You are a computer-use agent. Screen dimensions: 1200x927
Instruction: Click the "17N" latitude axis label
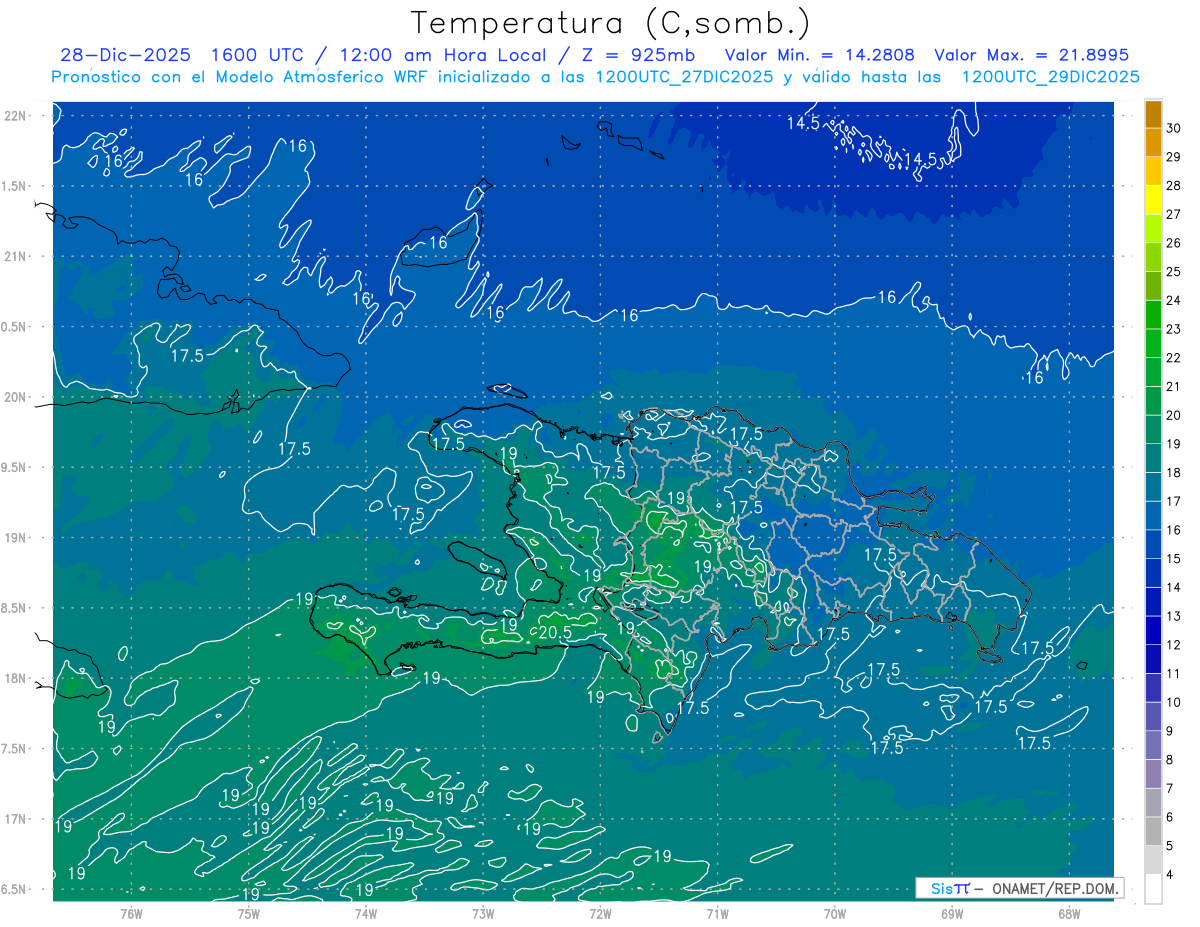coord(14,819)
